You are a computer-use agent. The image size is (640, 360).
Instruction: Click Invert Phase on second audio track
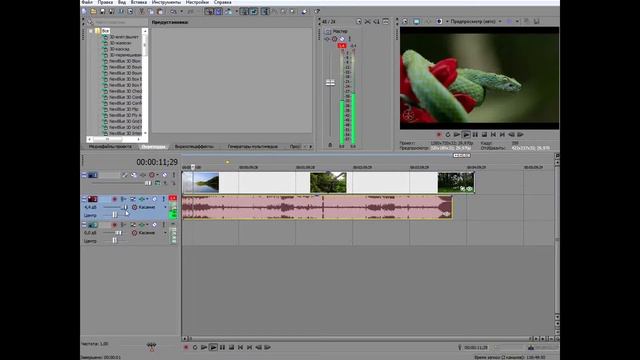123,224
